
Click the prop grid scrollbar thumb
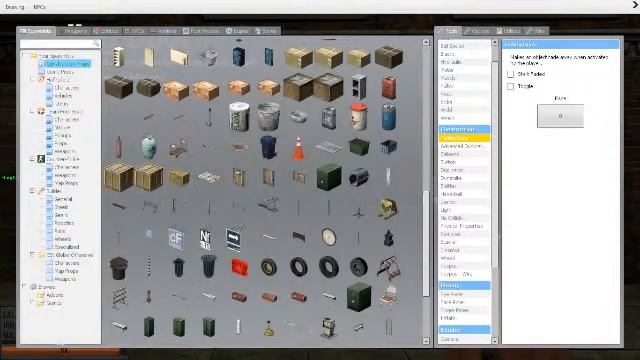(426, 243)
